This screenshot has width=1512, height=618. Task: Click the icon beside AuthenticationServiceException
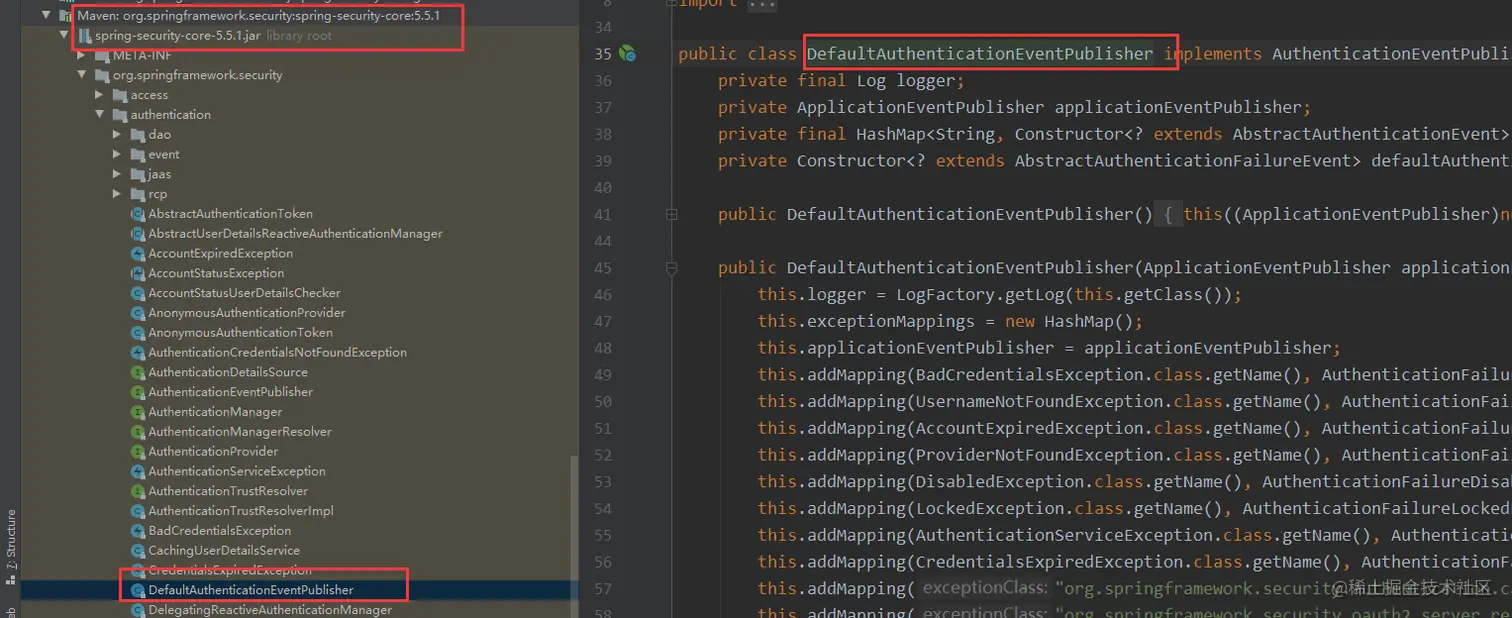coord(139,471)
